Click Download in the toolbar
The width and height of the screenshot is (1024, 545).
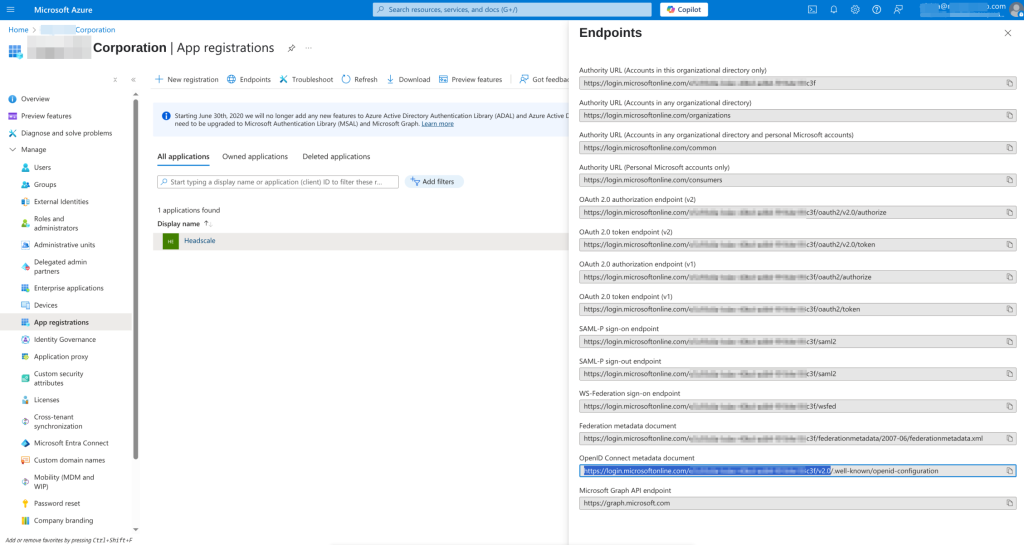(408, 80)
